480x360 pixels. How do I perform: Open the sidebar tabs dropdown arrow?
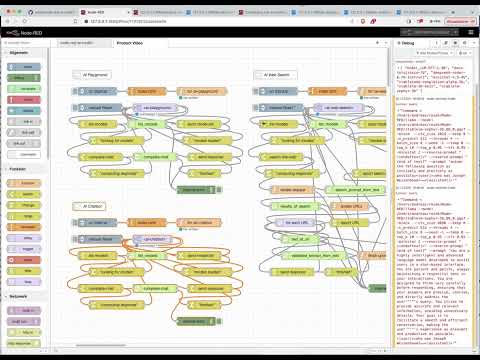coord(473,43)
